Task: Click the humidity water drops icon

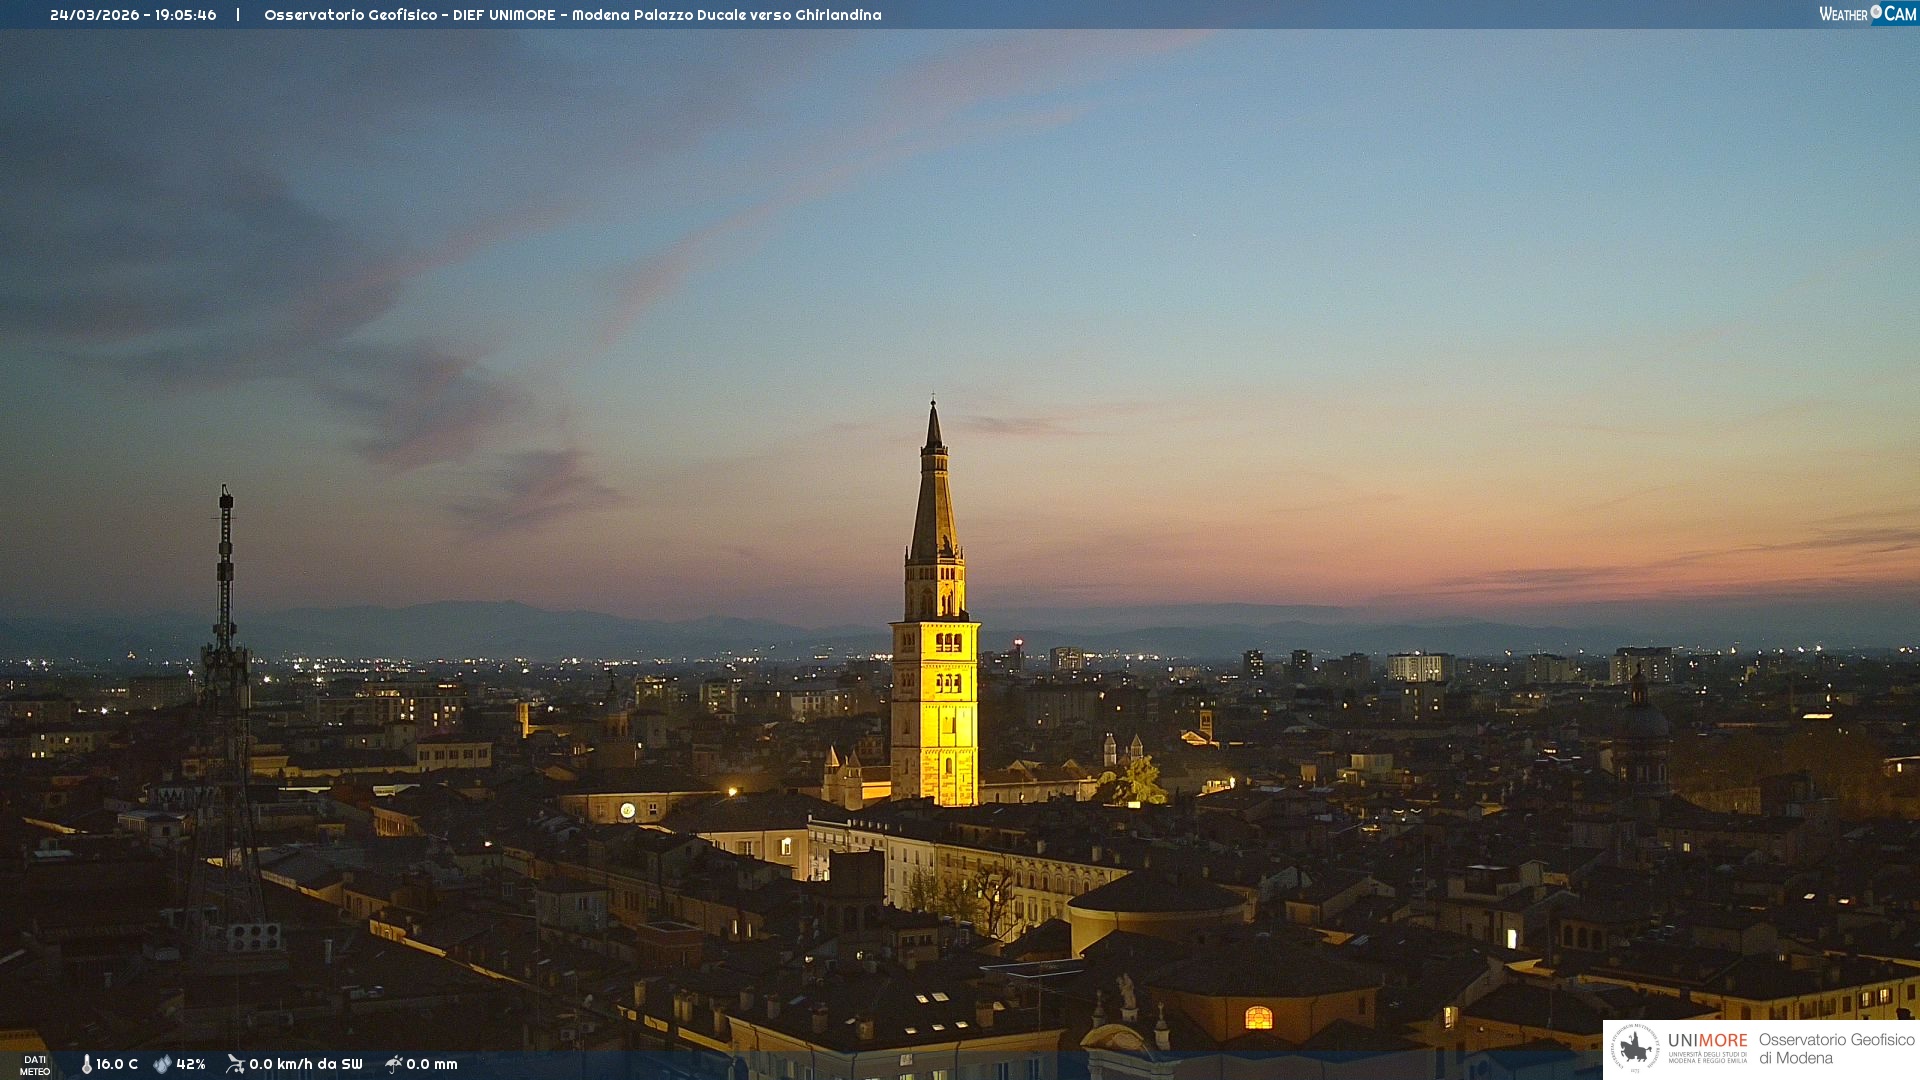Action: coord(162,1064)
